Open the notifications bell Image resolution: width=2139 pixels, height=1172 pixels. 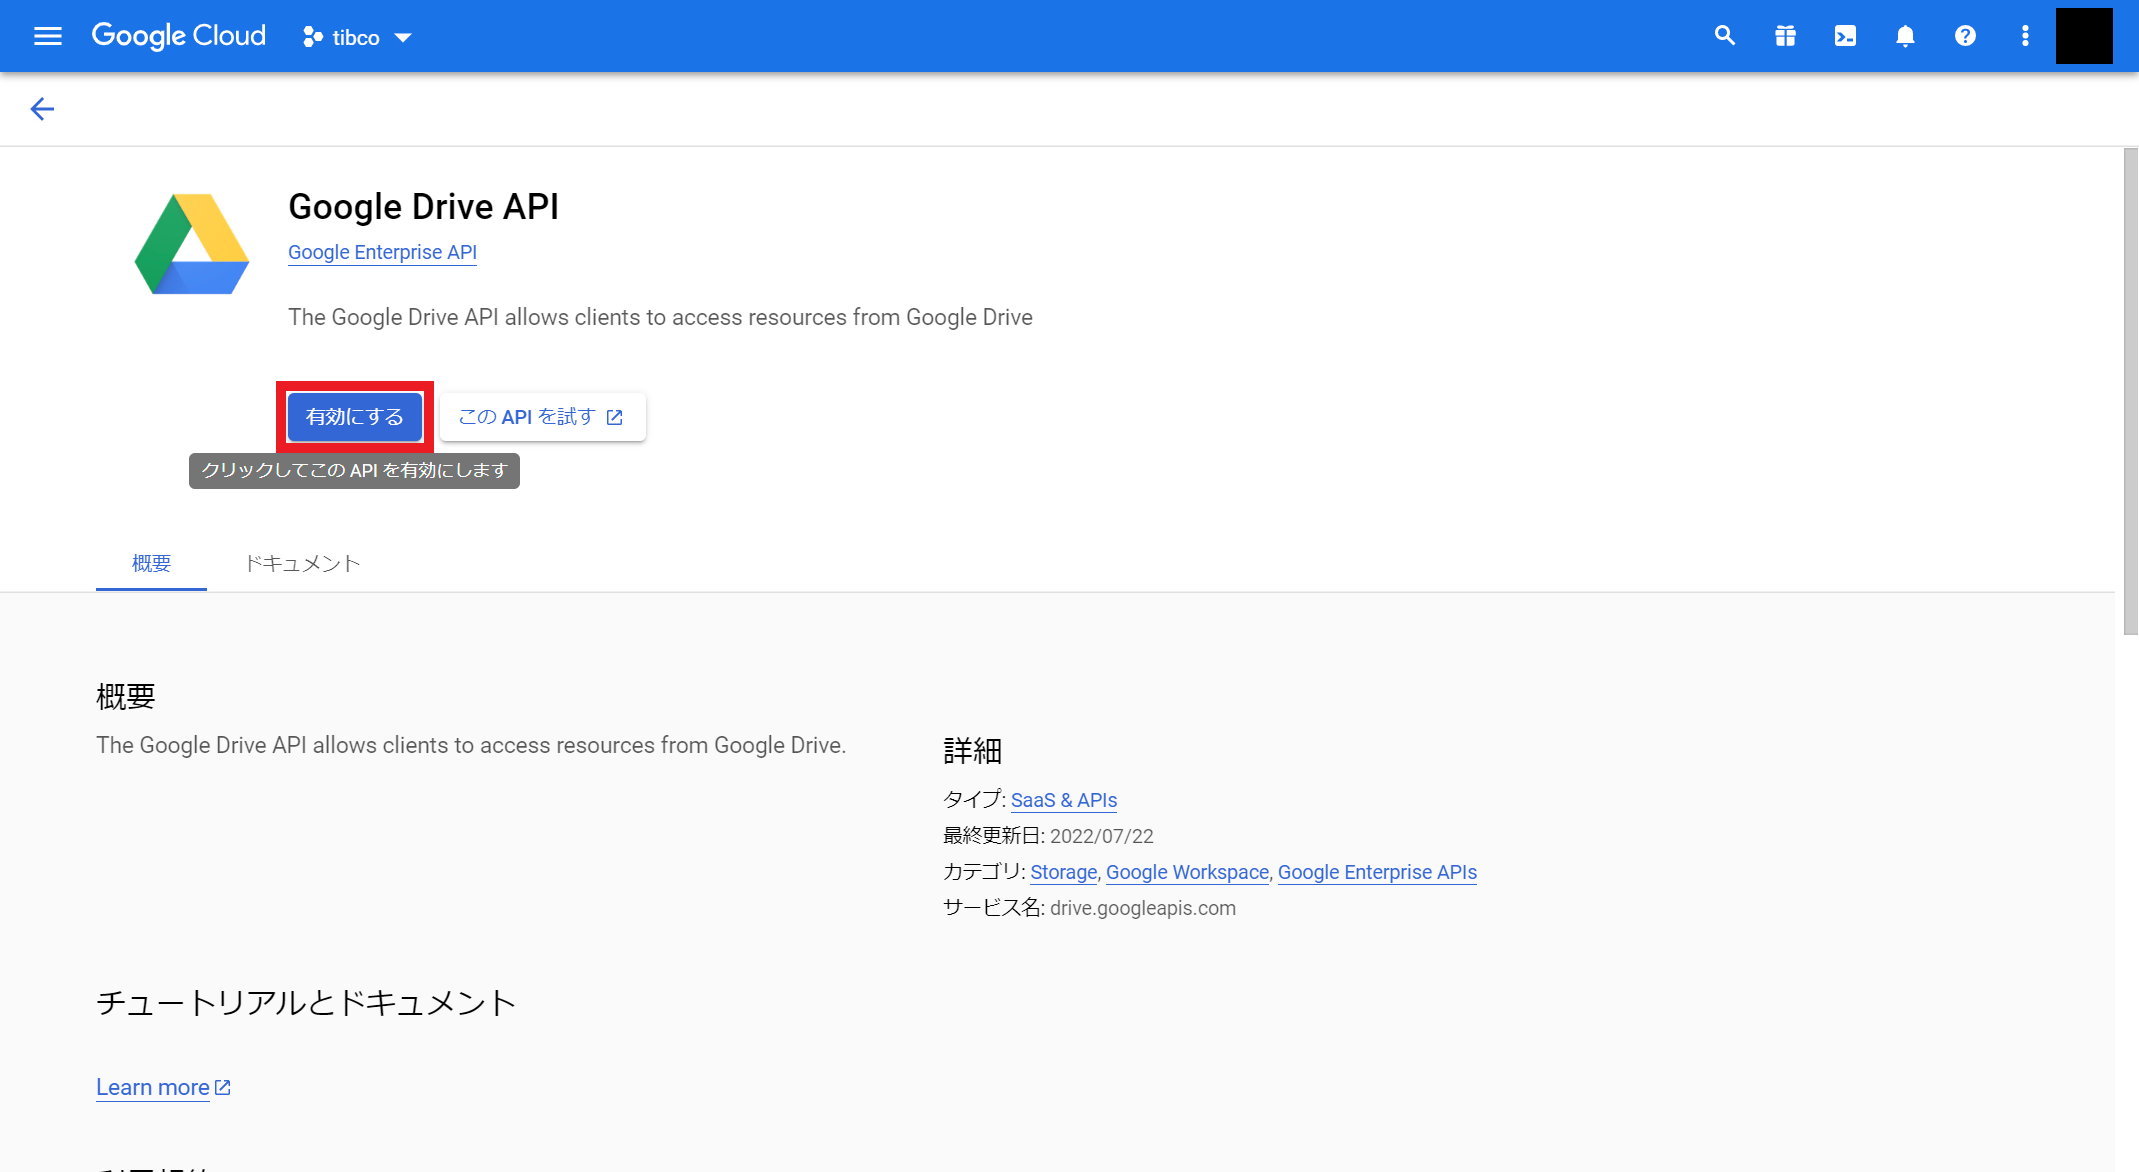coord(1905,37)
